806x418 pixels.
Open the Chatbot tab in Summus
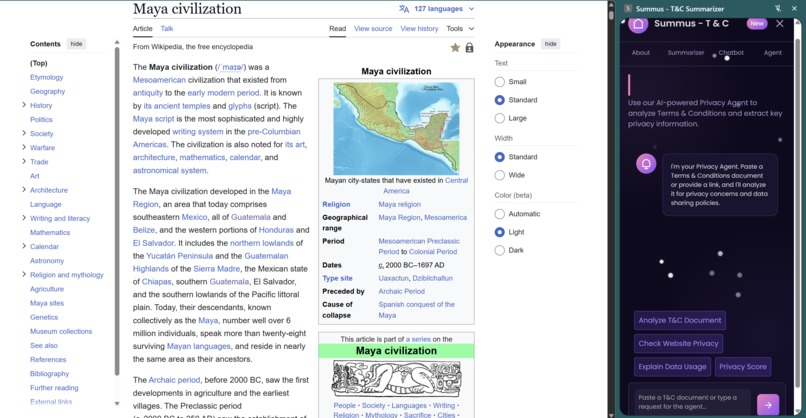tap(731, 52)
